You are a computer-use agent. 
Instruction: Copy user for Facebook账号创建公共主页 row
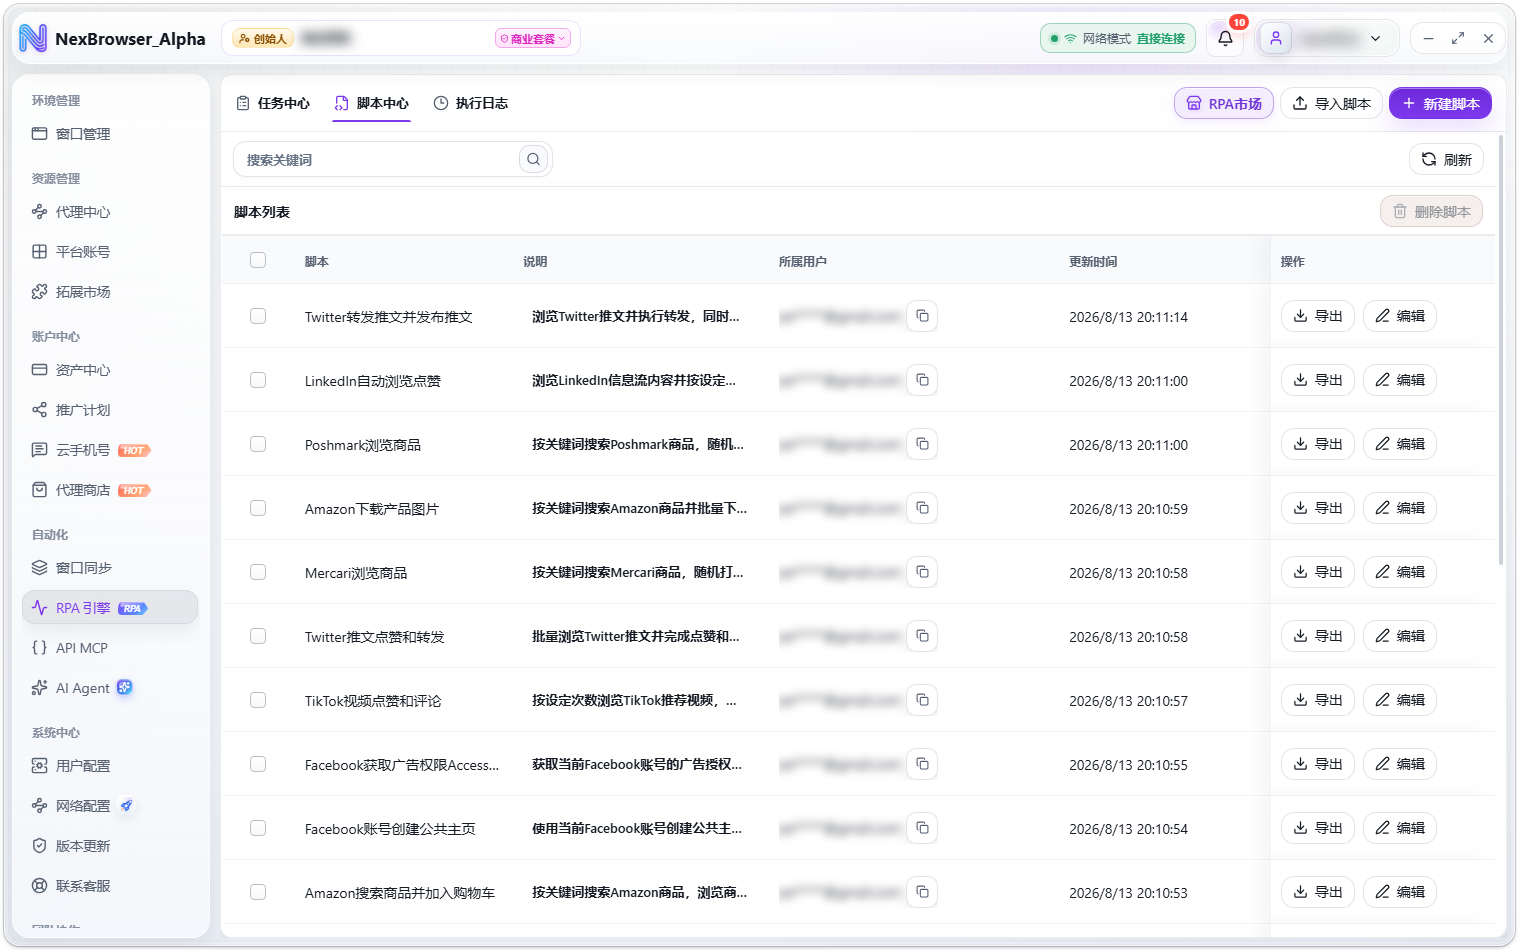point(922,828)
